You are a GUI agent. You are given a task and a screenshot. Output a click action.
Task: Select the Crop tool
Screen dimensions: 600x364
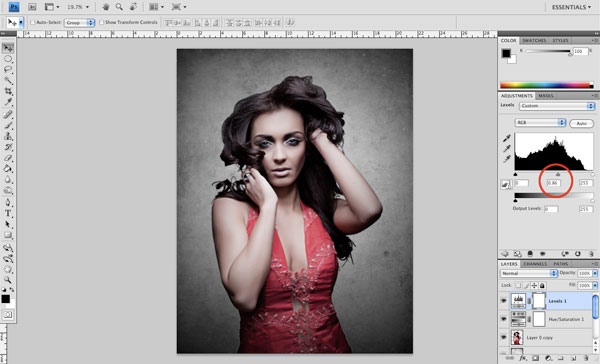8,91
